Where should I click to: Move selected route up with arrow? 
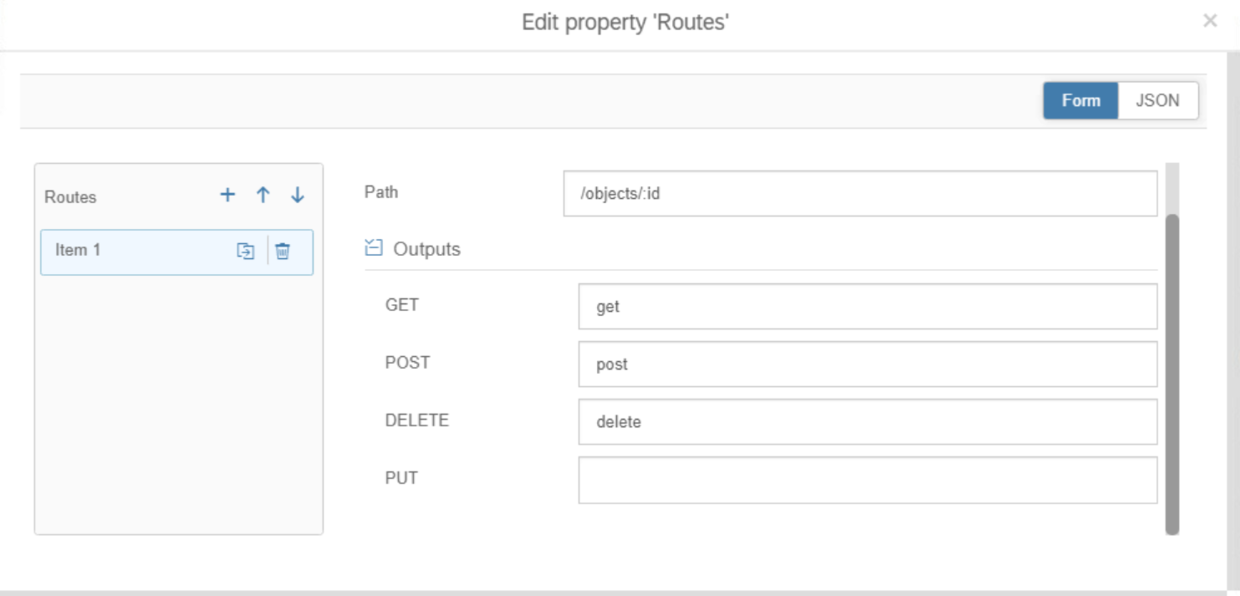click(263, 195)
